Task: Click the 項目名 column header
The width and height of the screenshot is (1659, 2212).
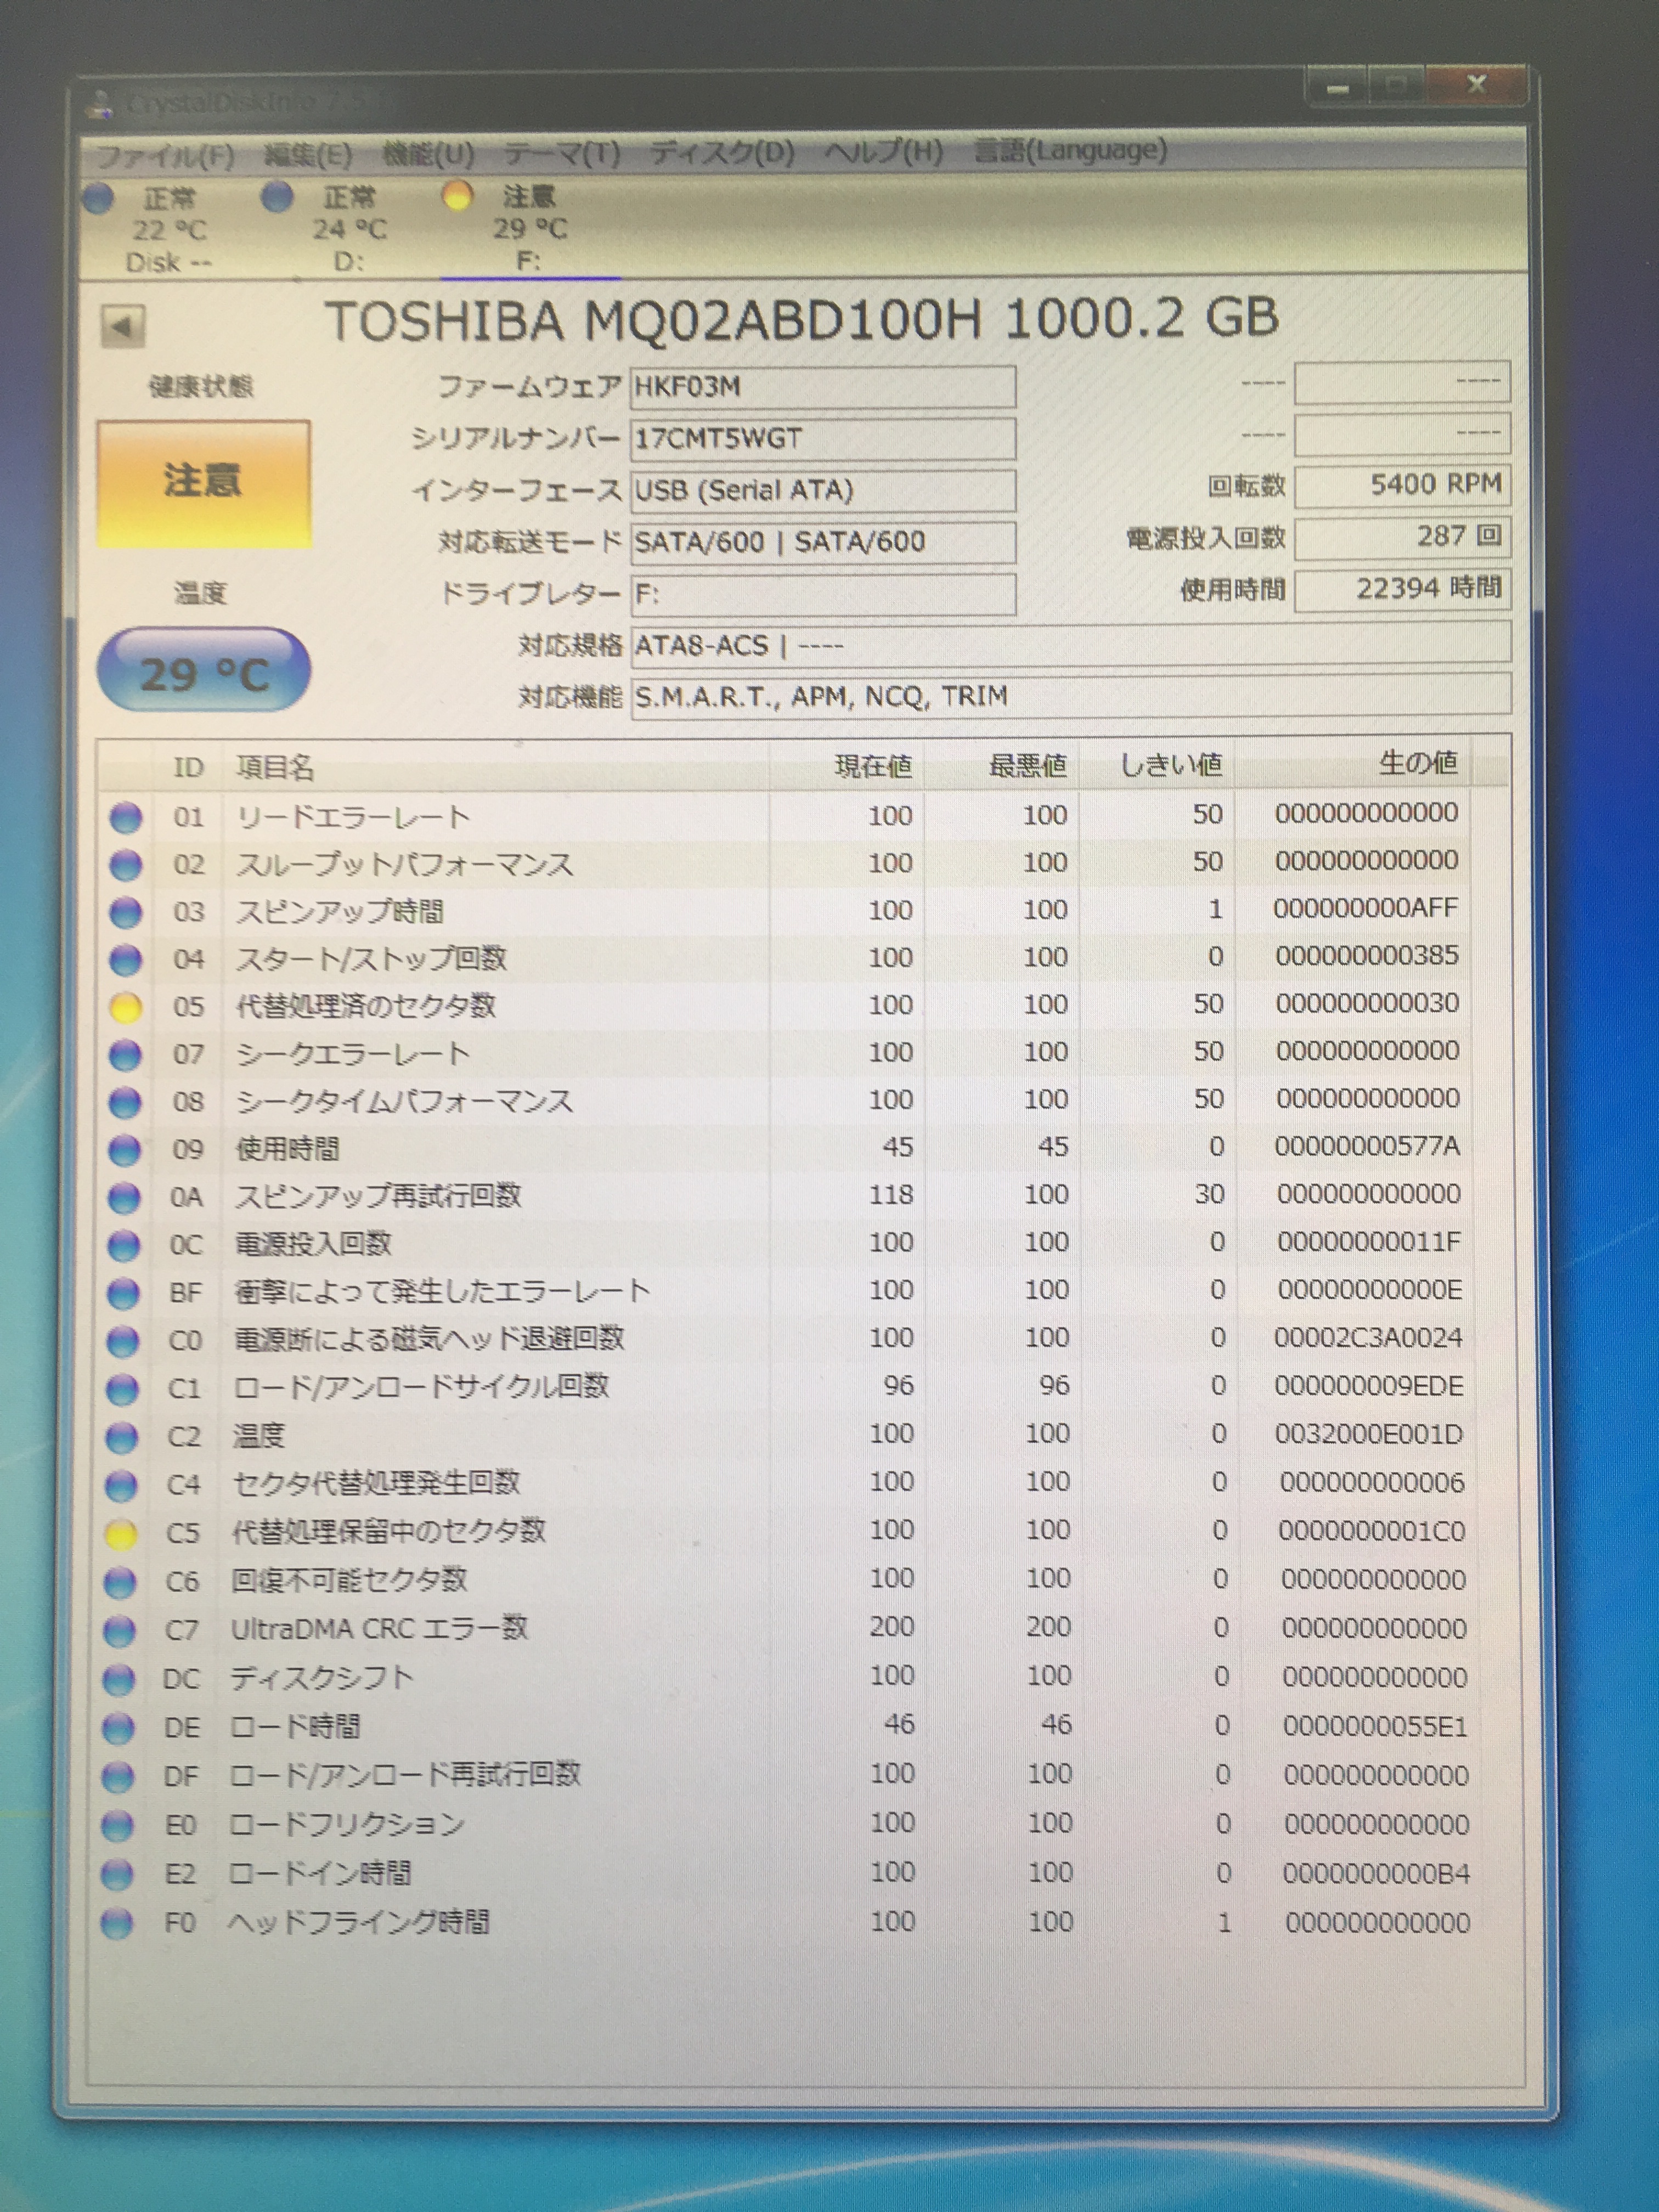Action: click(275, 767)
